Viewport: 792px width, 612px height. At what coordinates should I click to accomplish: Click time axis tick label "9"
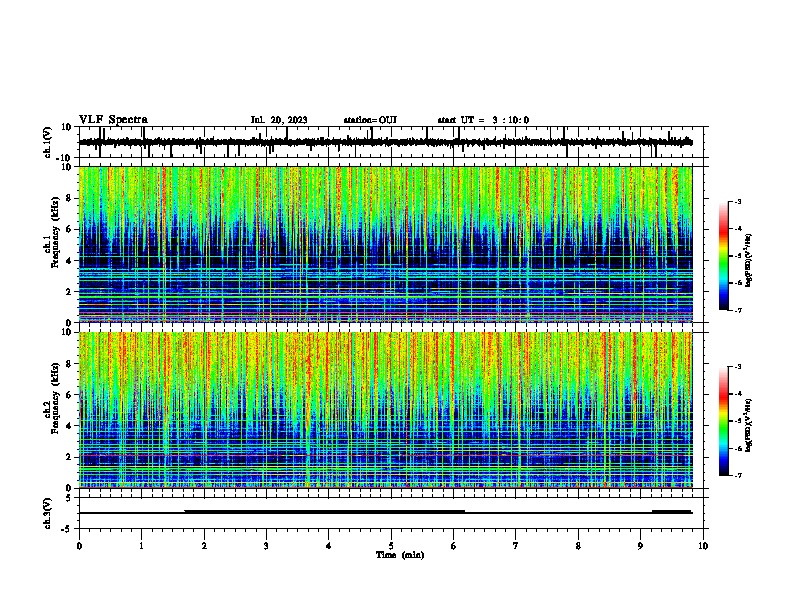pos(640,546)
